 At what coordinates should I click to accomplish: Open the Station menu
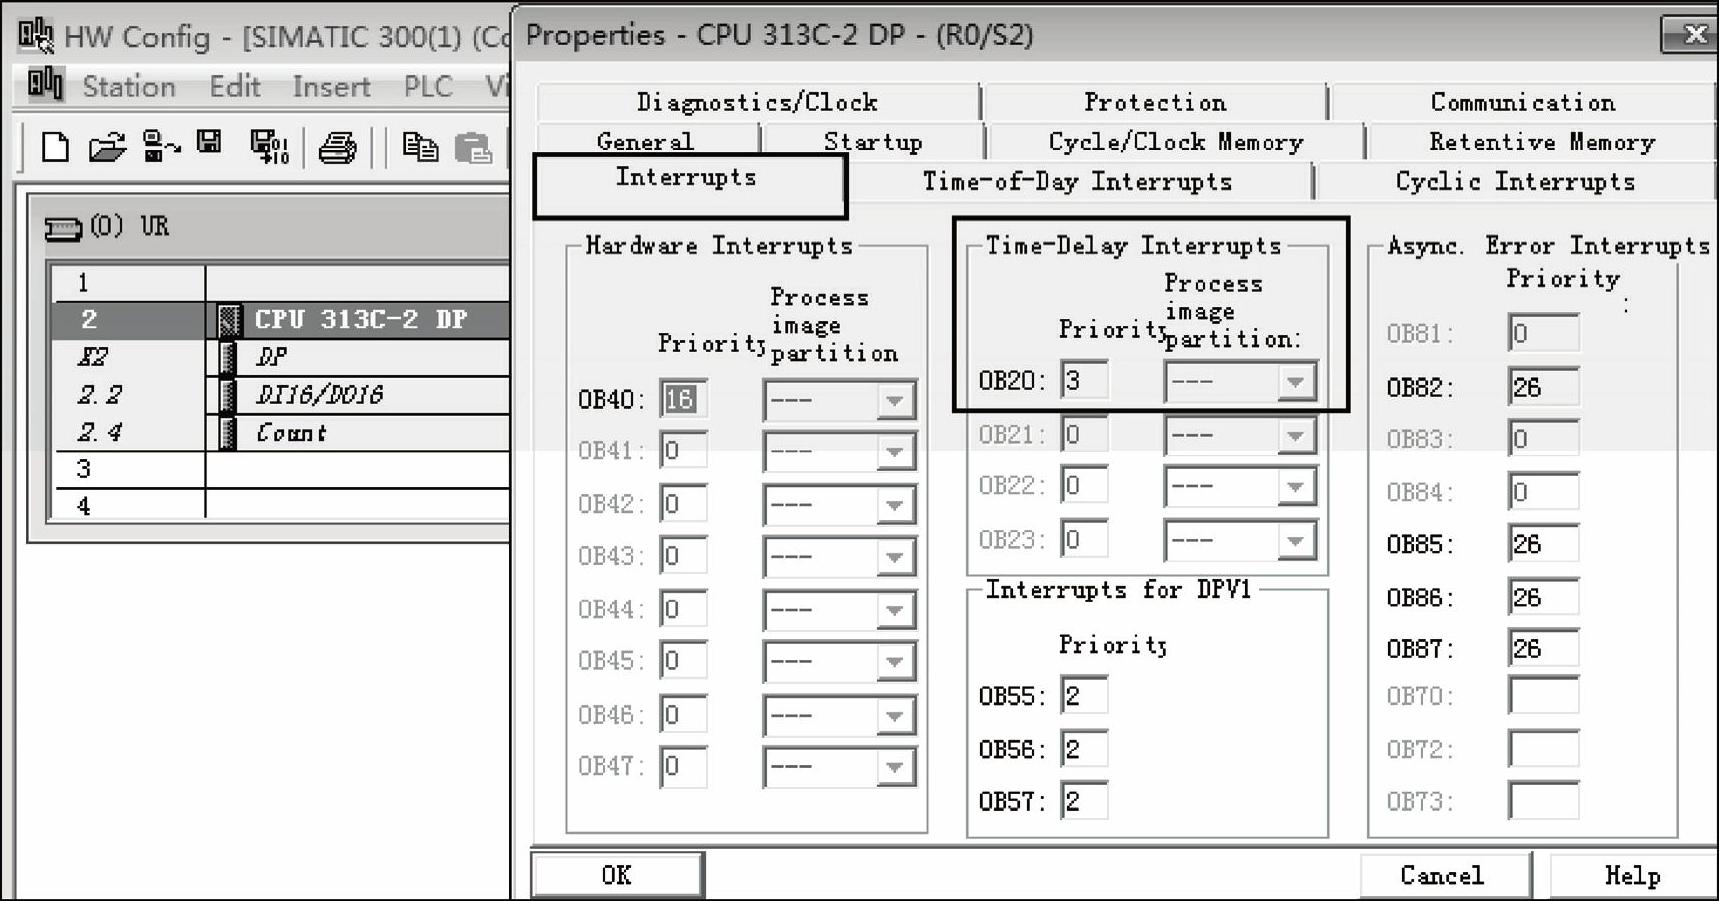coord(129,87)
